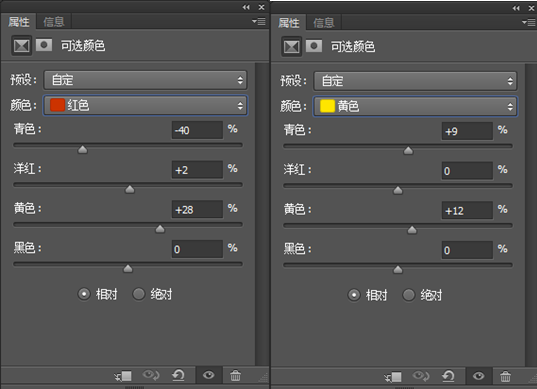
Task: View previous state icon in left panel footer
Action: click(151, 375)
